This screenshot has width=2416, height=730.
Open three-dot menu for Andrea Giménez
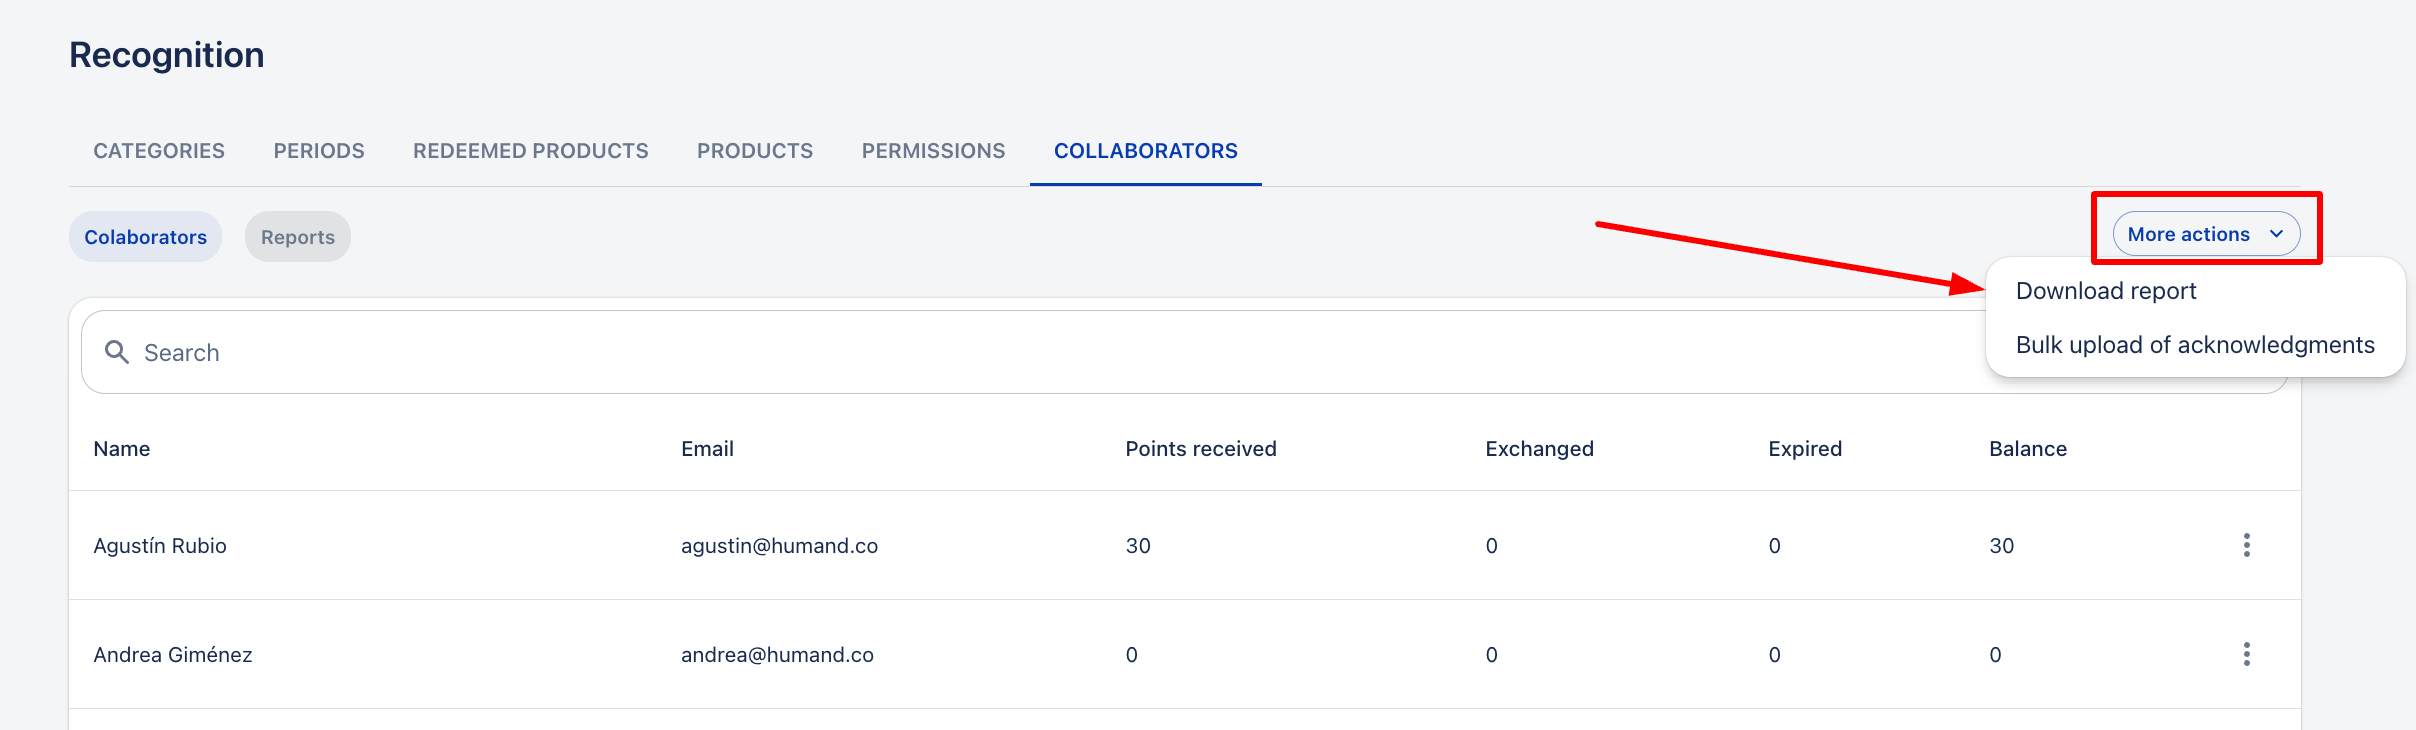click(x=2247, y=654)
